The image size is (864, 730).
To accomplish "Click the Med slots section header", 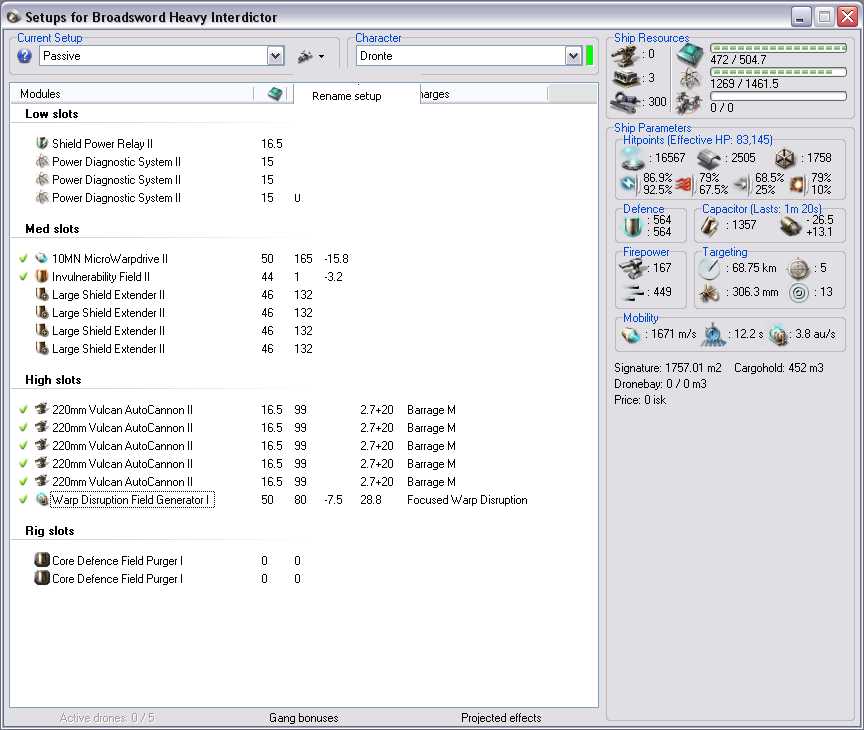I will [x=52, y=229].
